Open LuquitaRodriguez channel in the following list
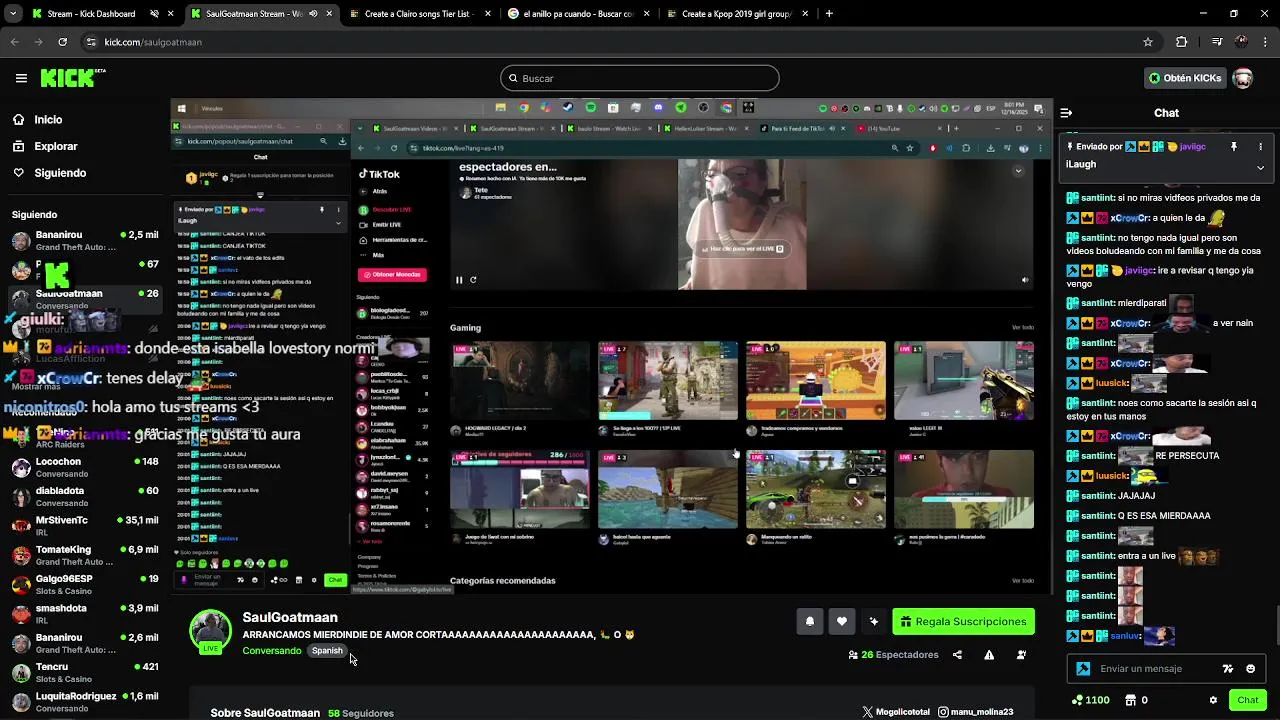 click(x=84, y=702)
